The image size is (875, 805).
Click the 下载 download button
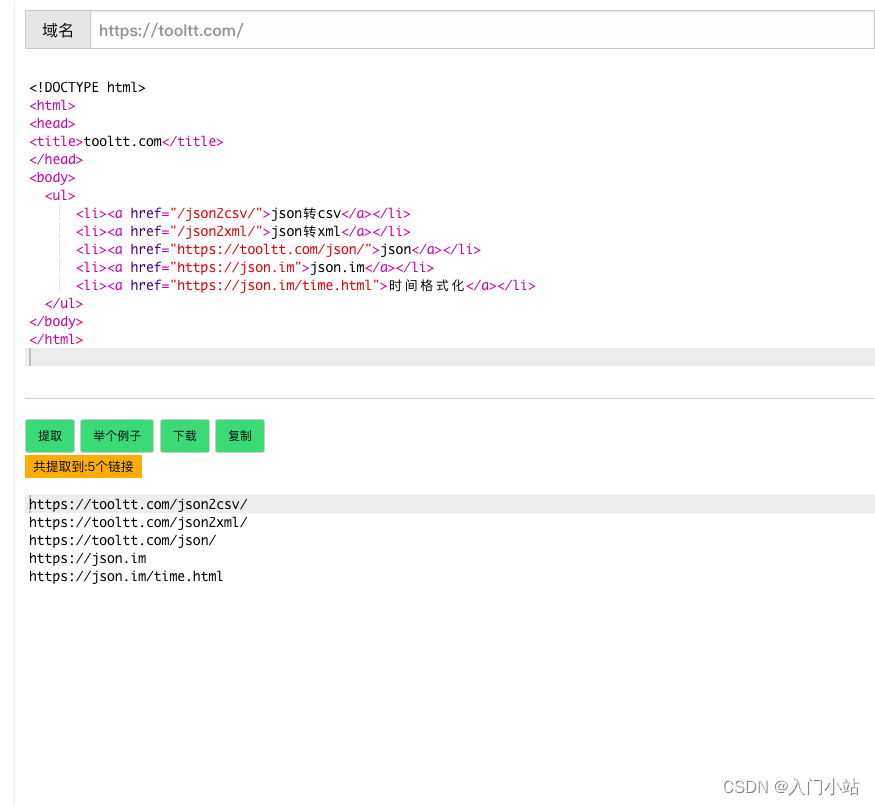tap(185, 436)
